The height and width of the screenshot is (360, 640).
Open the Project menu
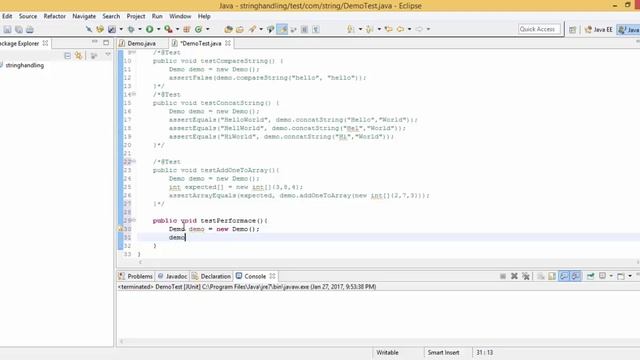(x=136, y=16)
